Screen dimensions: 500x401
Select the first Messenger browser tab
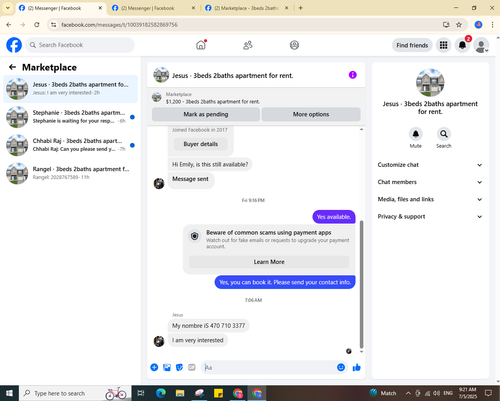(60, 8)
